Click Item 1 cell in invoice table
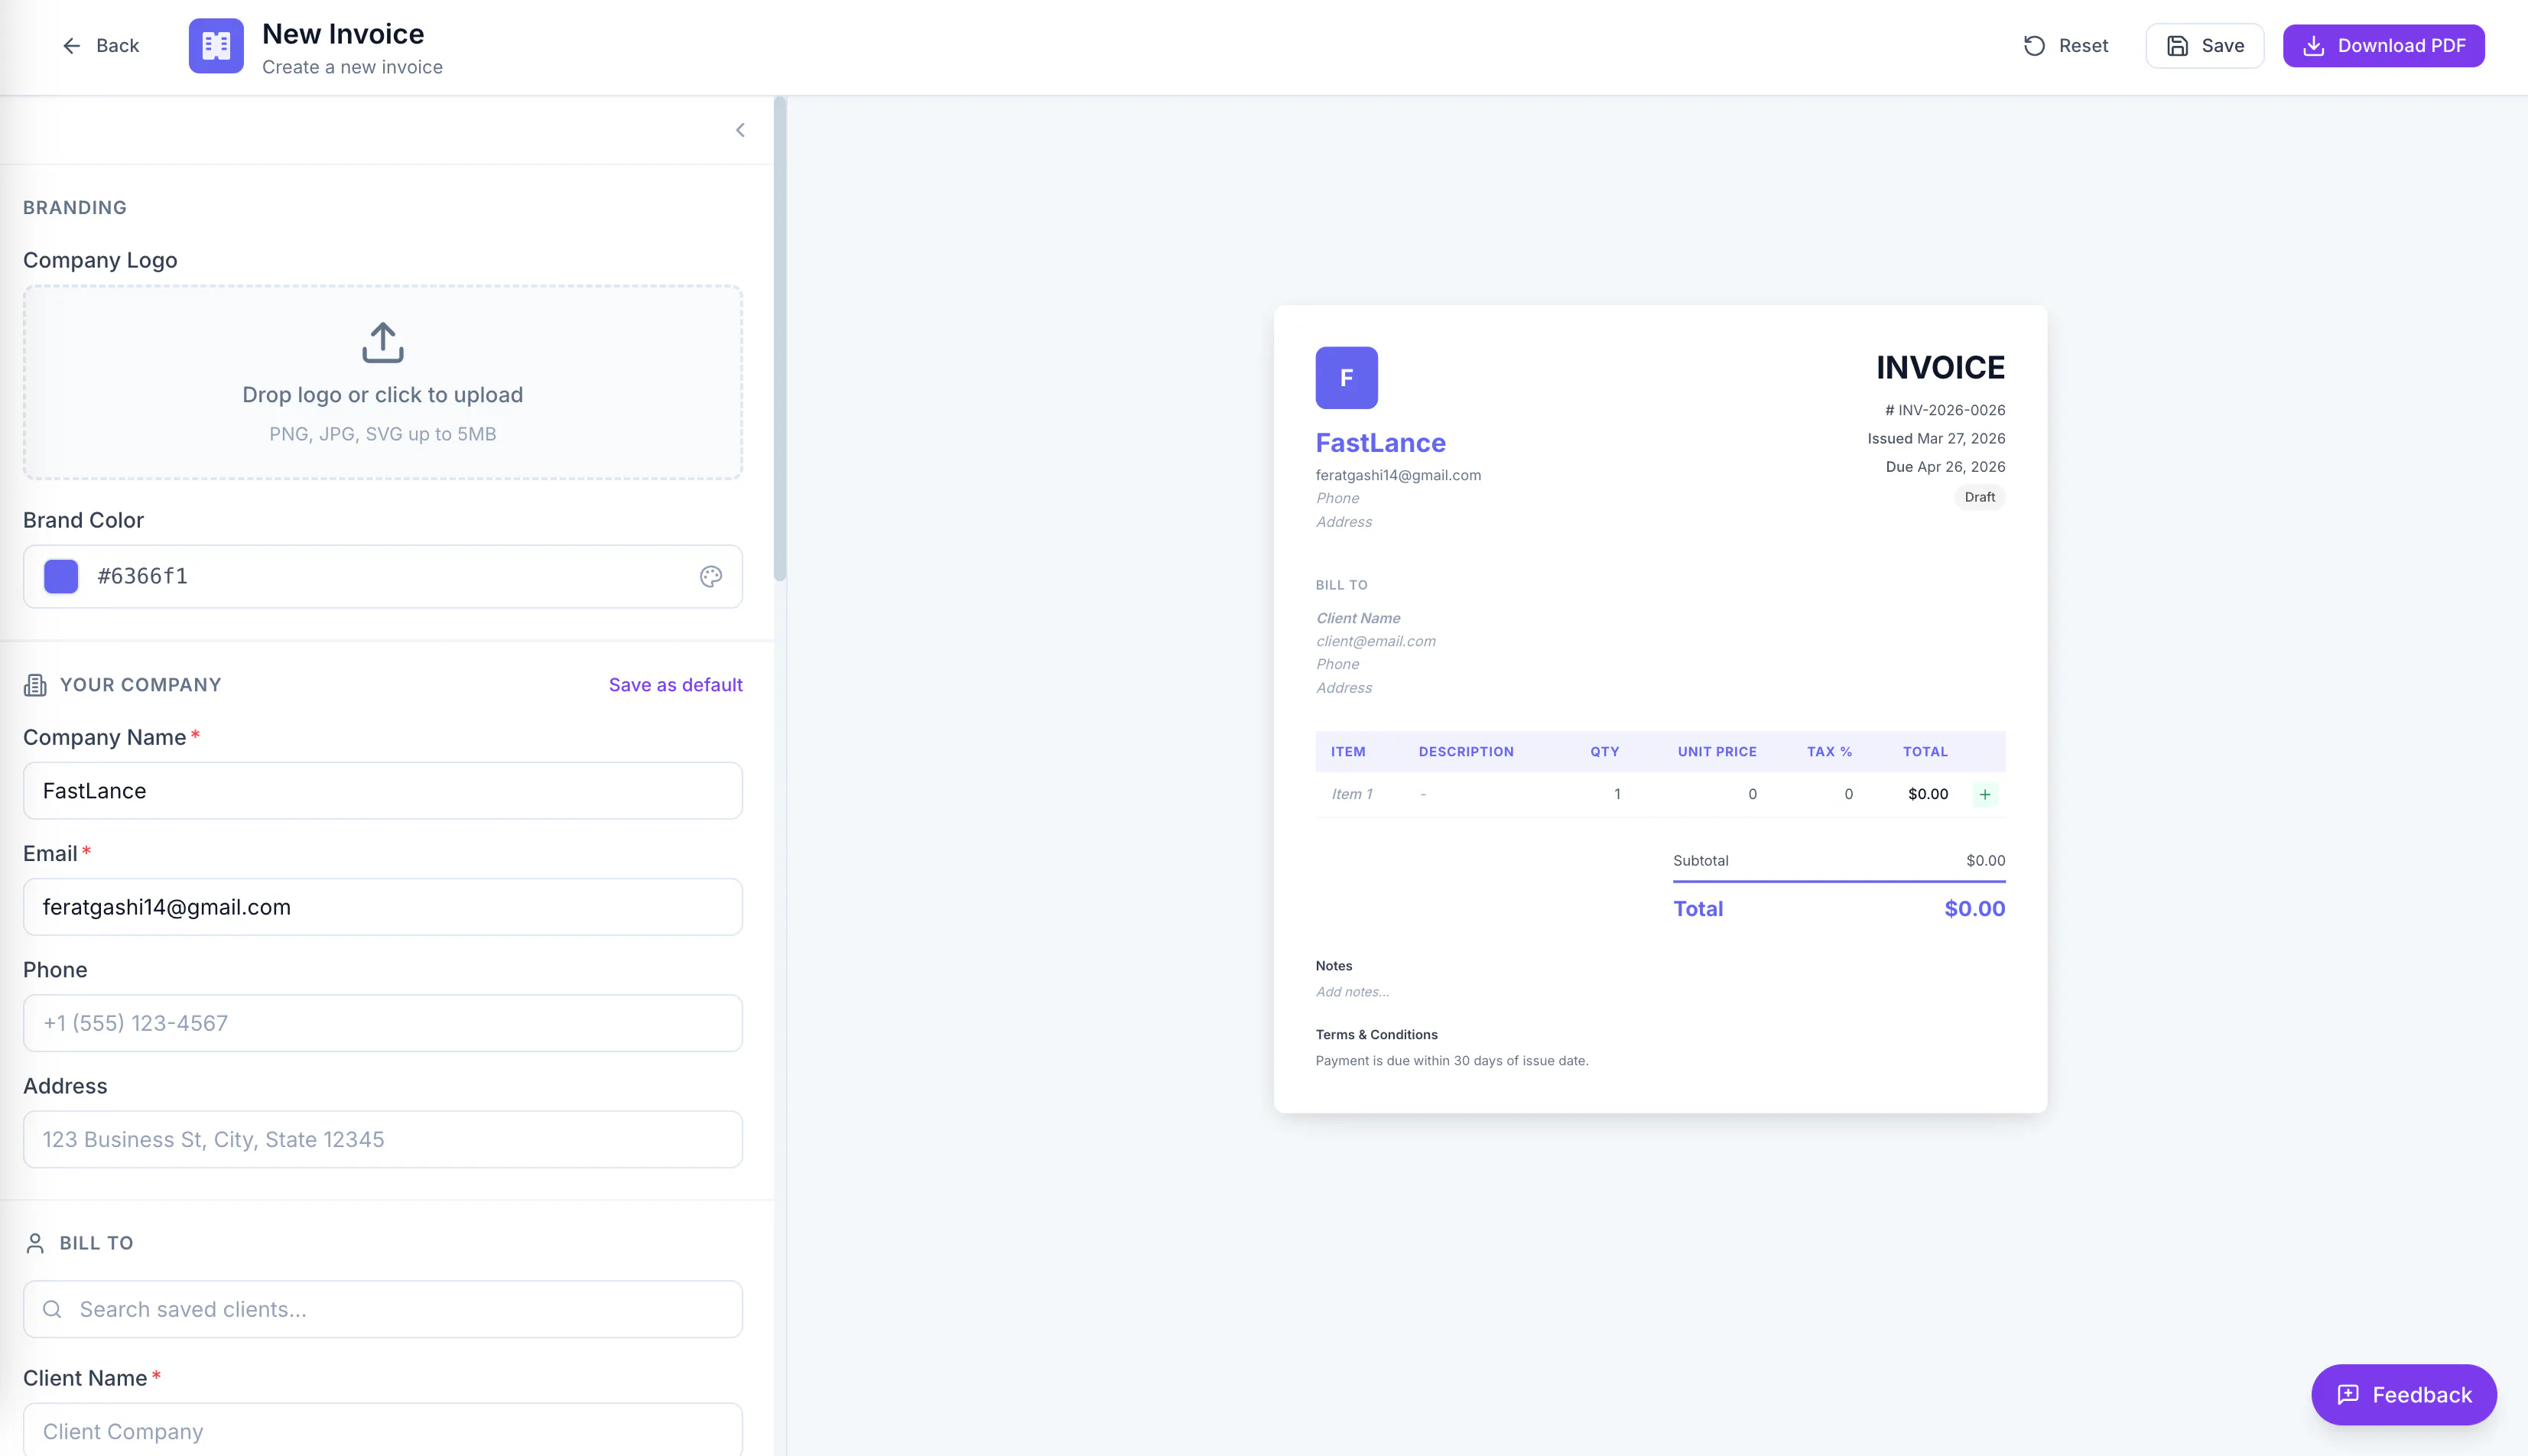This screenshot has width=2528, height=1456. [x=1352, y=794]
